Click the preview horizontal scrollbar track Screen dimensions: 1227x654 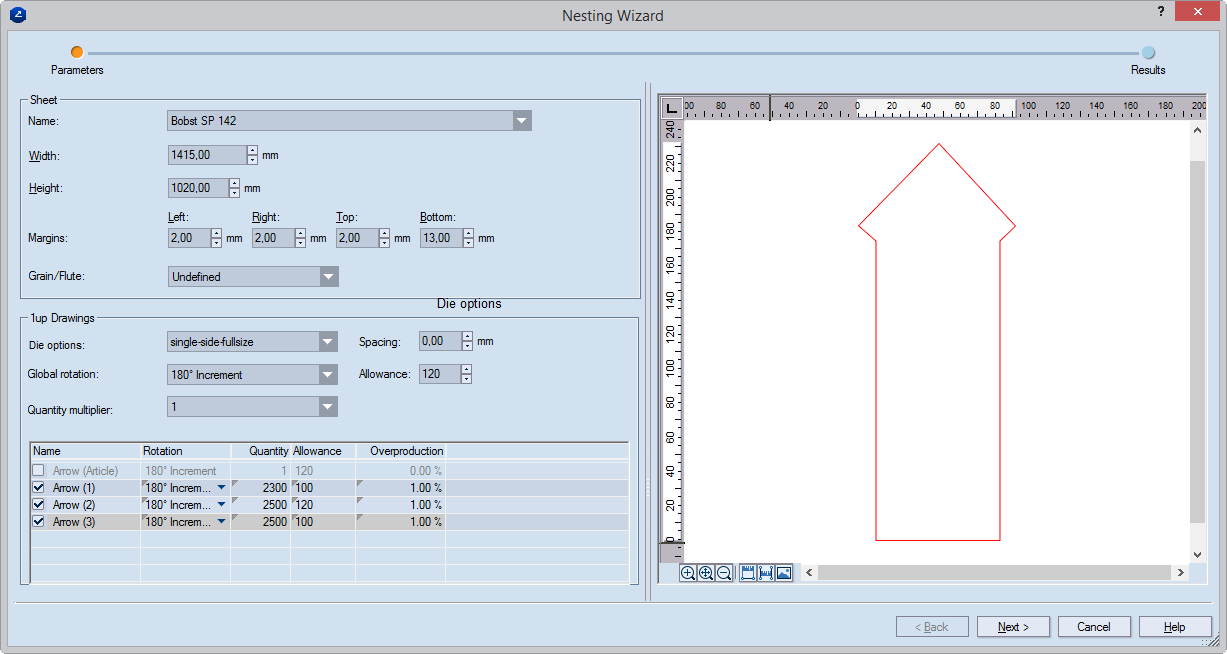tap(995, 573)
